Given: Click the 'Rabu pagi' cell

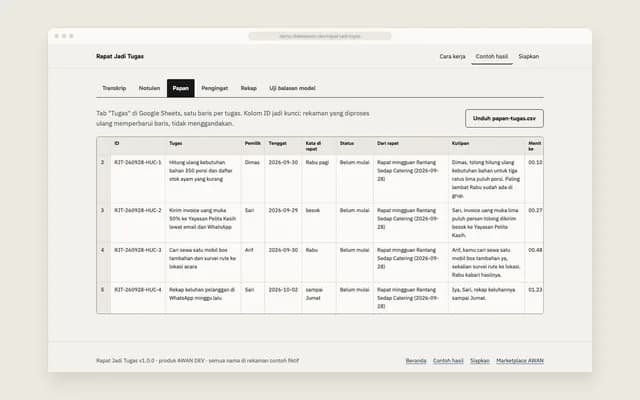Looking at the screenshot, I should pyautogui.click(x=319, y=179).
